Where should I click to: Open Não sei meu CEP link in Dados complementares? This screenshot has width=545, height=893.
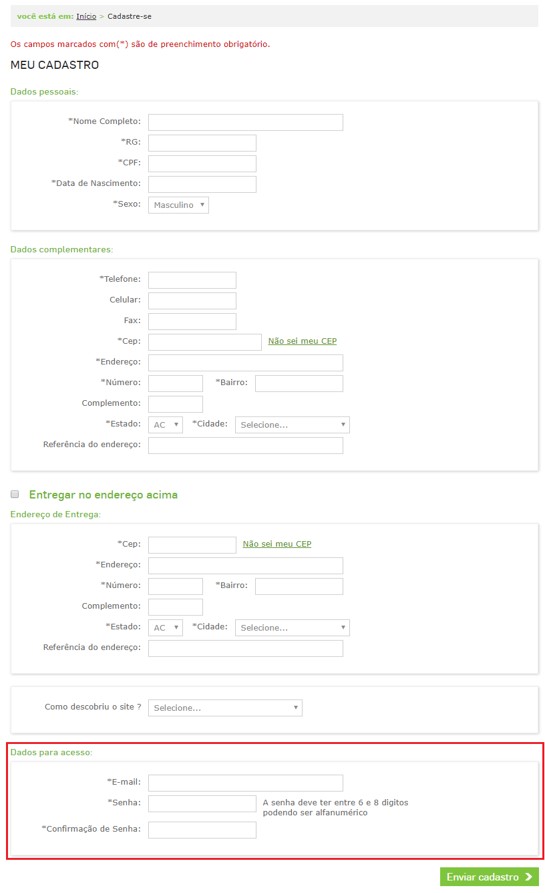point(302,341)
